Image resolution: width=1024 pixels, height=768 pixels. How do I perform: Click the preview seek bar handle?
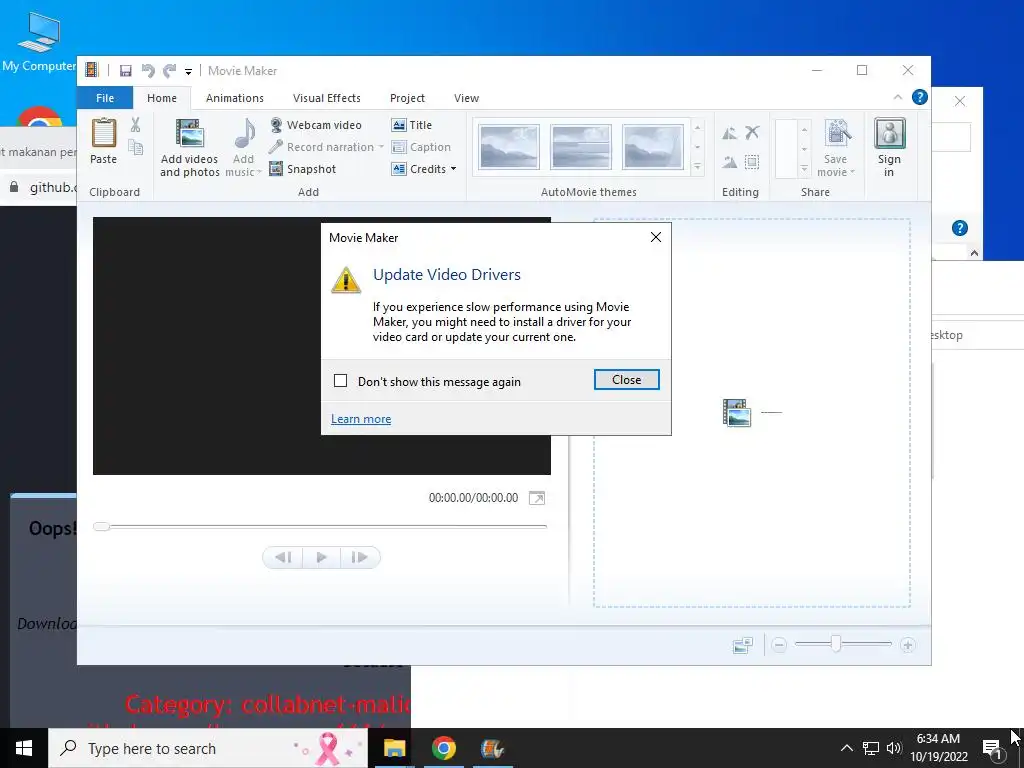[101, 526]
